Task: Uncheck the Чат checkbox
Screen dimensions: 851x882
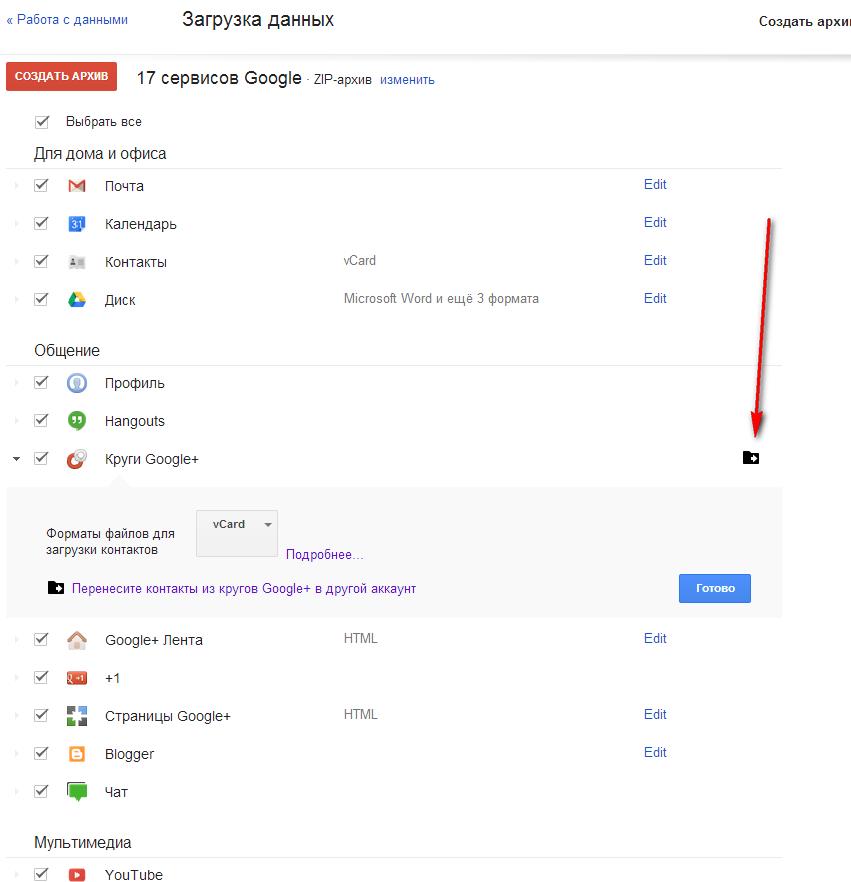Action: click(x=41, y=792)
